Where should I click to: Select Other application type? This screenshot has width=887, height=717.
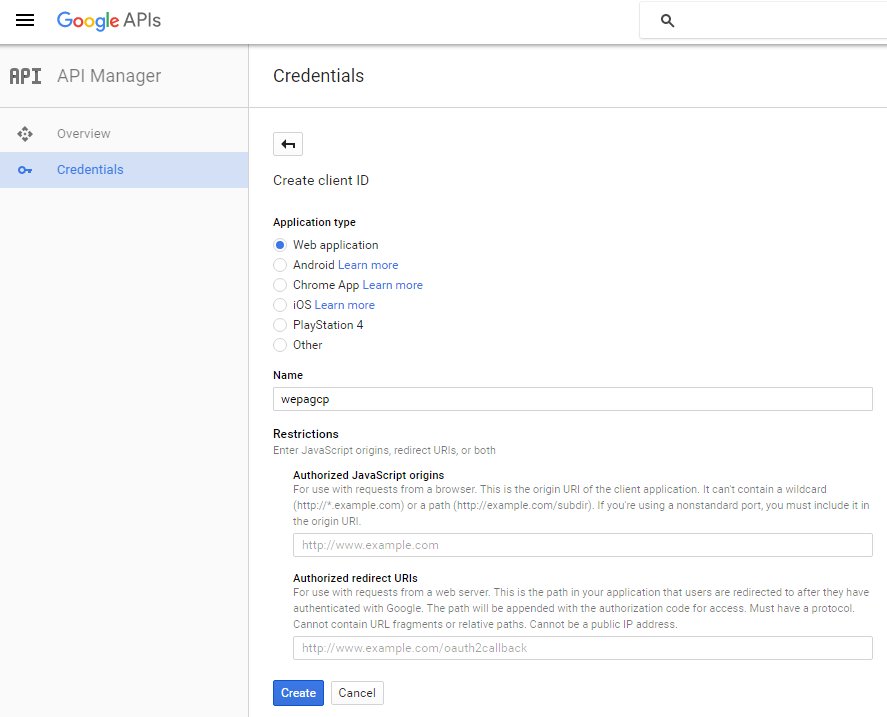(279, 345)
